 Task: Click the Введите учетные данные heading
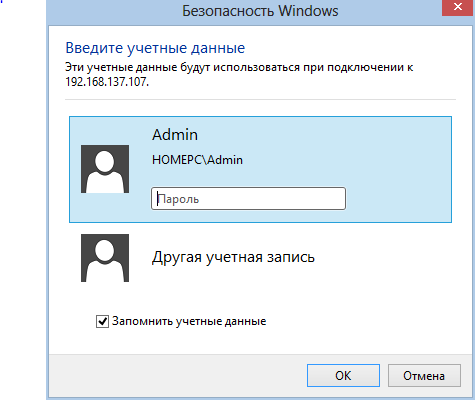(x=155, y=48)
